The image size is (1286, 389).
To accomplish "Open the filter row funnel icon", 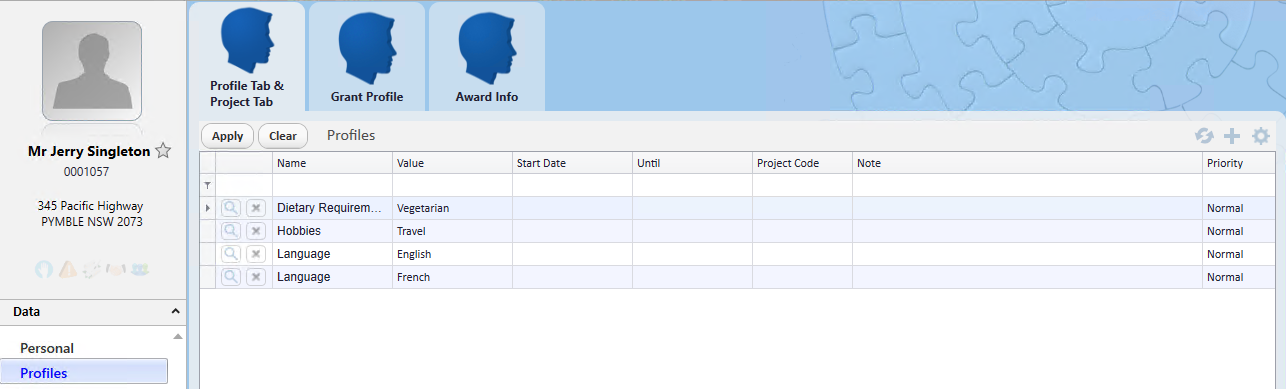I will [208, 186].
